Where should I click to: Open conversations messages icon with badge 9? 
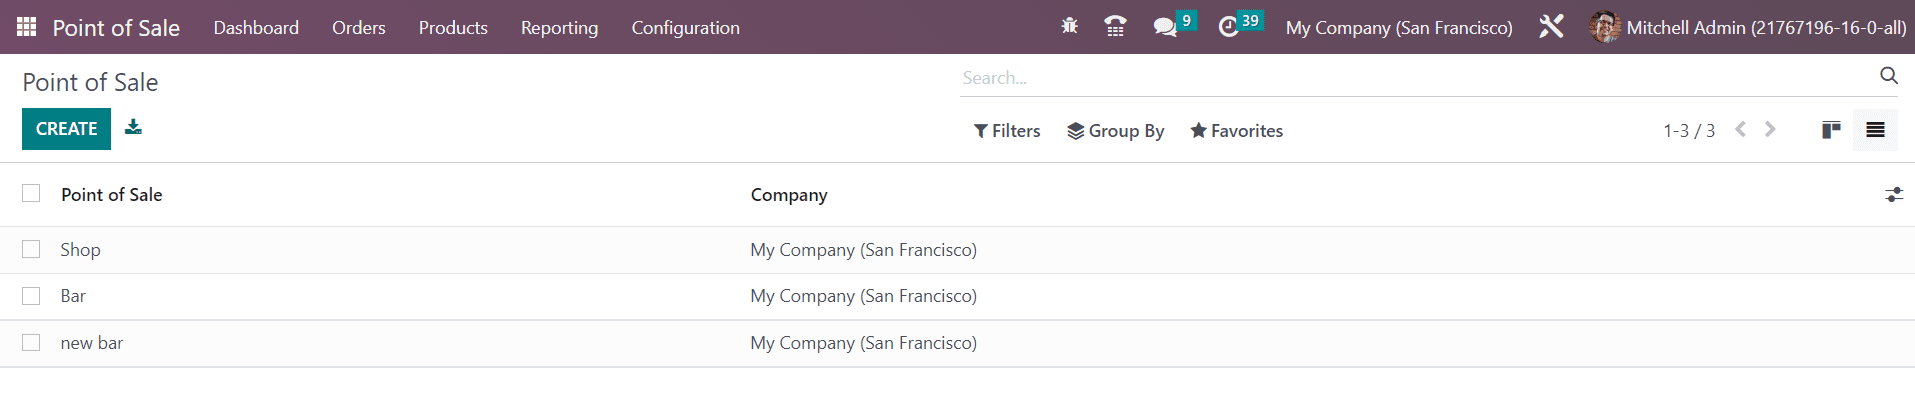(x=1165, y=27)
